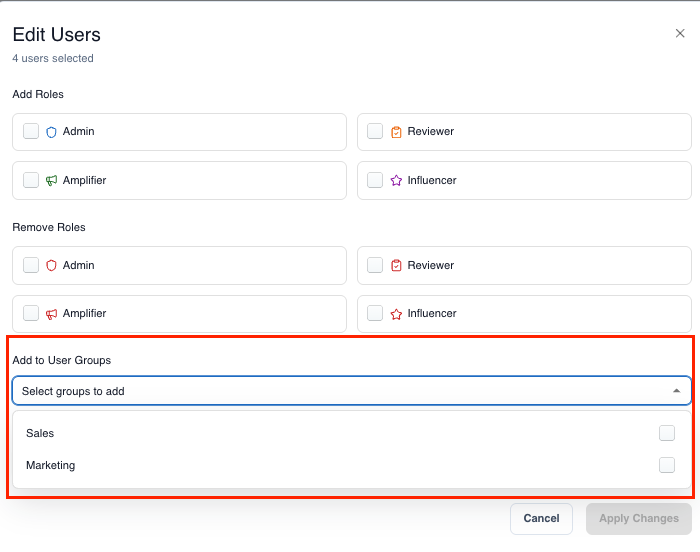Click the 'Reviewer' label in Remove Roles
700x552 pixels.
(430, 265)
